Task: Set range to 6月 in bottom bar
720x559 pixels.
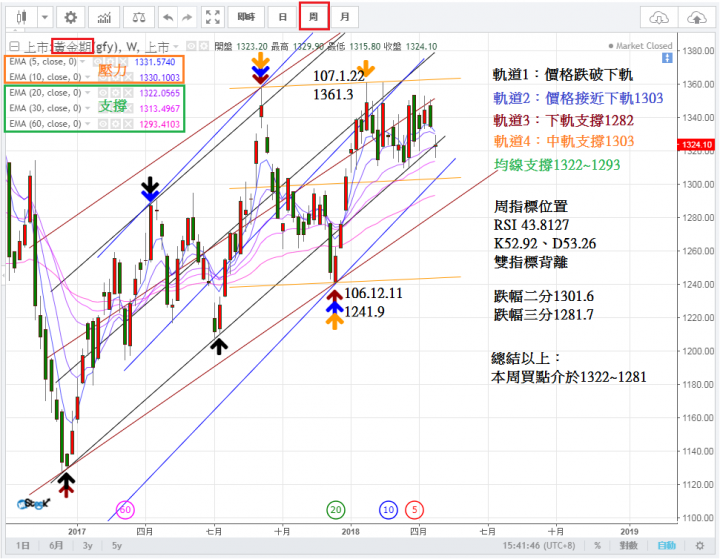Action: click(x=56, y=545)
